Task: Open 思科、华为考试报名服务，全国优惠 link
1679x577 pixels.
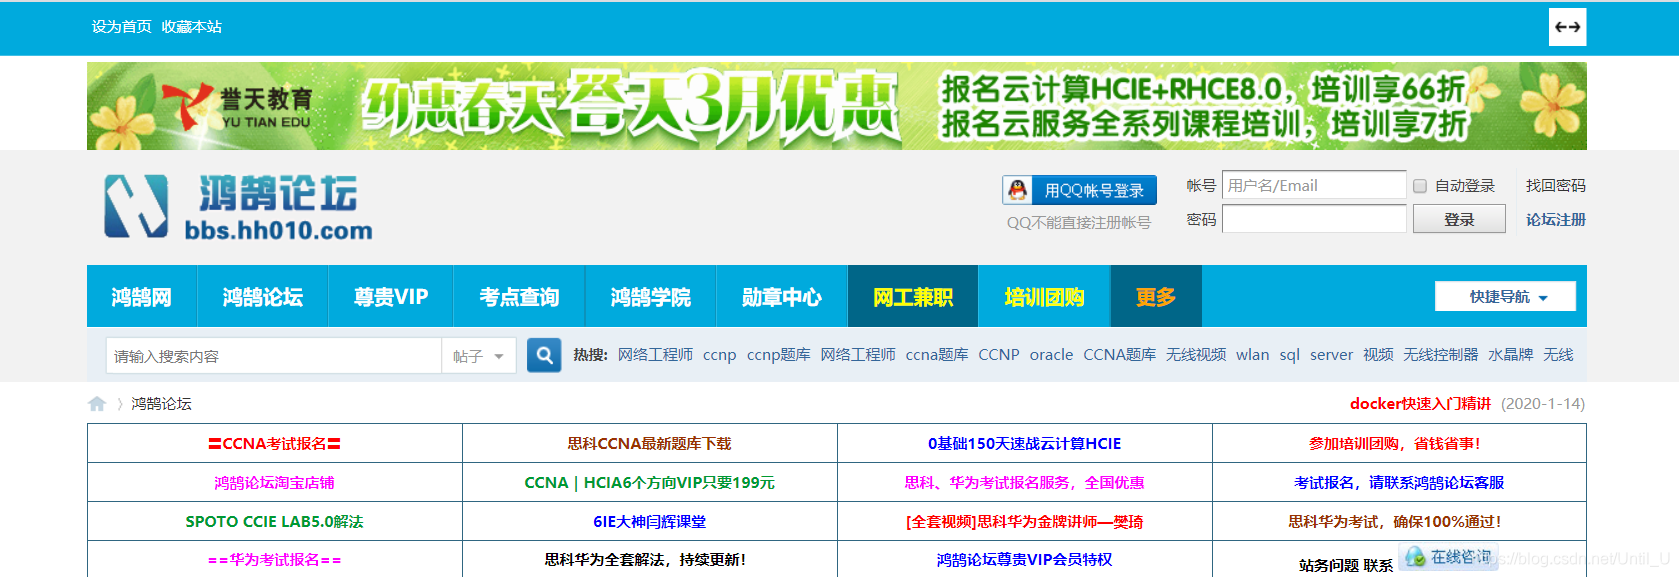Action: 1025,483
